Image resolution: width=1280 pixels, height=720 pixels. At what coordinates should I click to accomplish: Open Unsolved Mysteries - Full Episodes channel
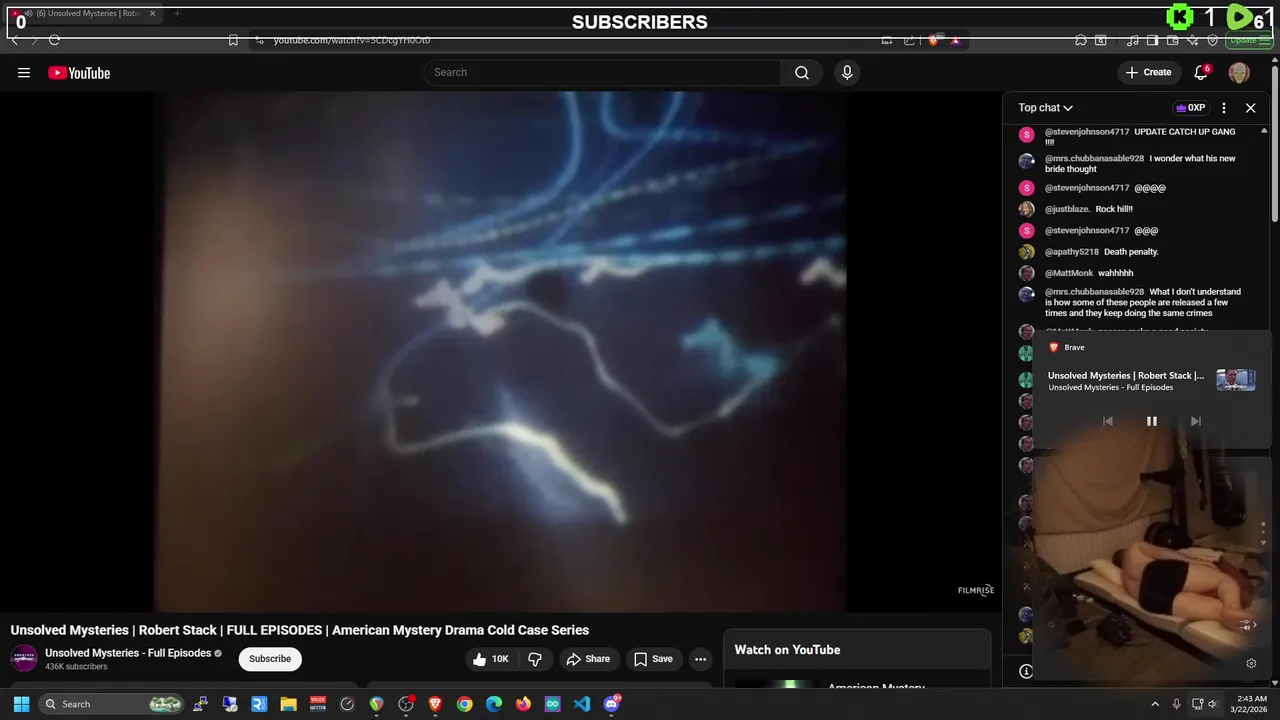pos(128,653)
